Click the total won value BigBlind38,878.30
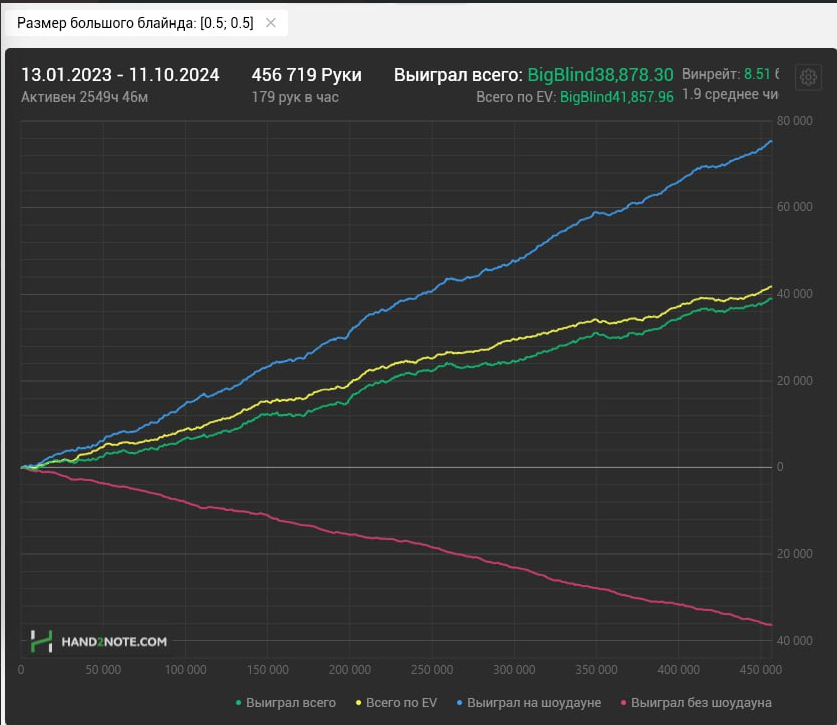This screenshot has height=725, width=837. click(x=600, y=75)
